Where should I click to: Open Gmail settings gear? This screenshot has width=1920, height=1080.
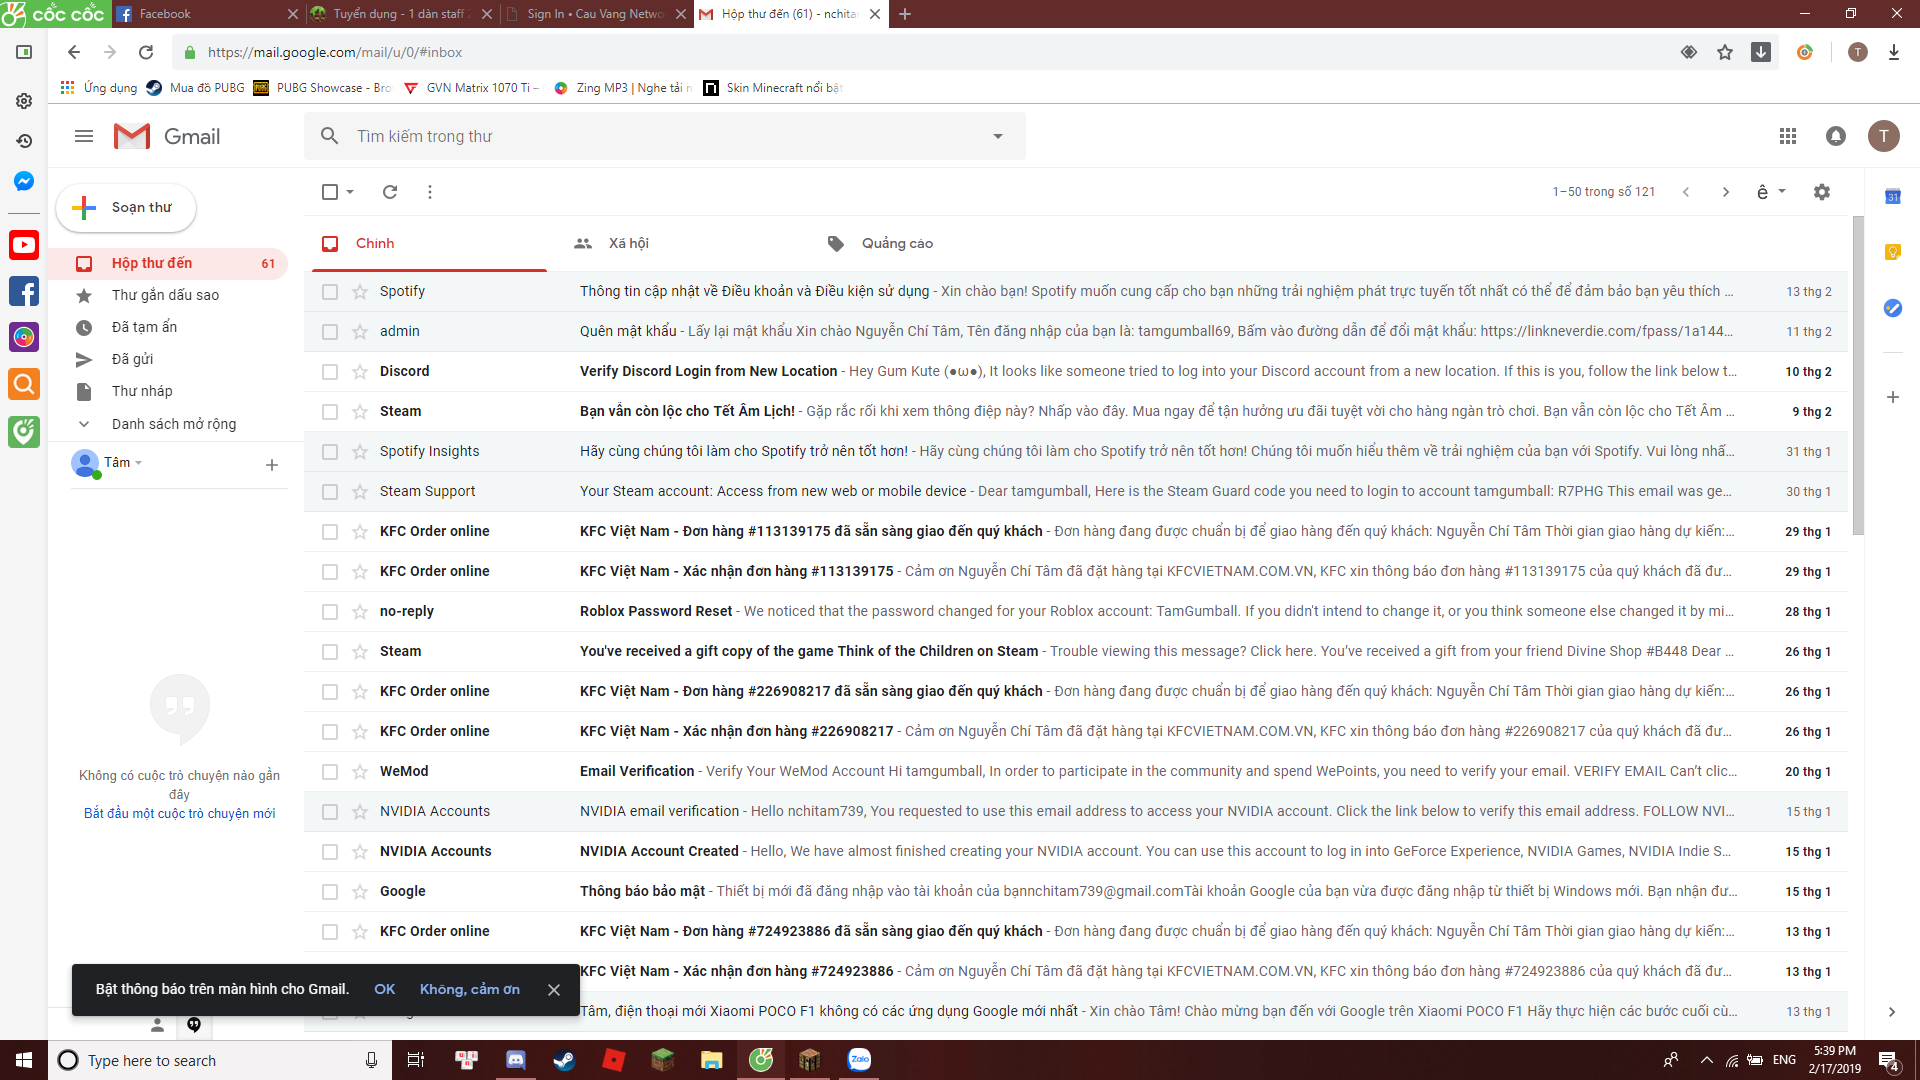(1822, 192)
